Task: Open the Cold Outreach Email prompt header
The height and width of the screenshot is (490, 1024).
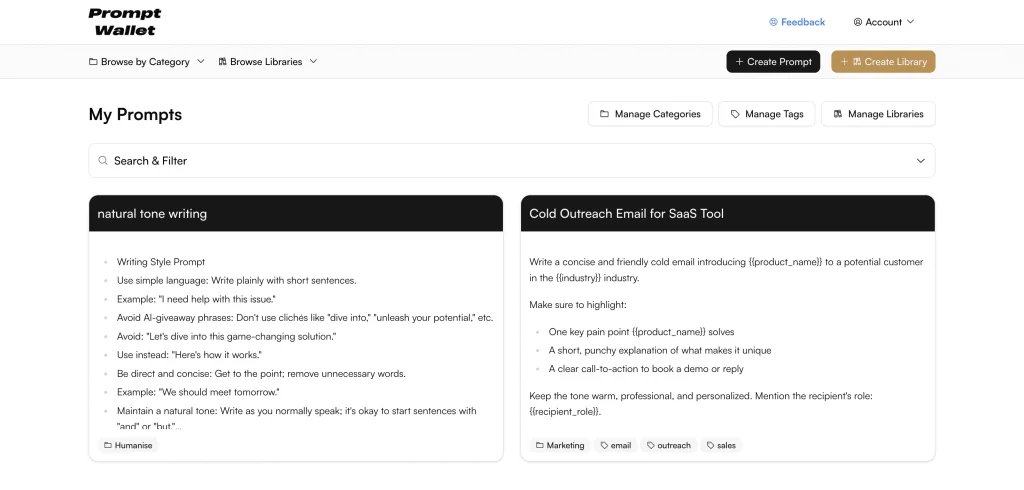Action: pos(727,213)
